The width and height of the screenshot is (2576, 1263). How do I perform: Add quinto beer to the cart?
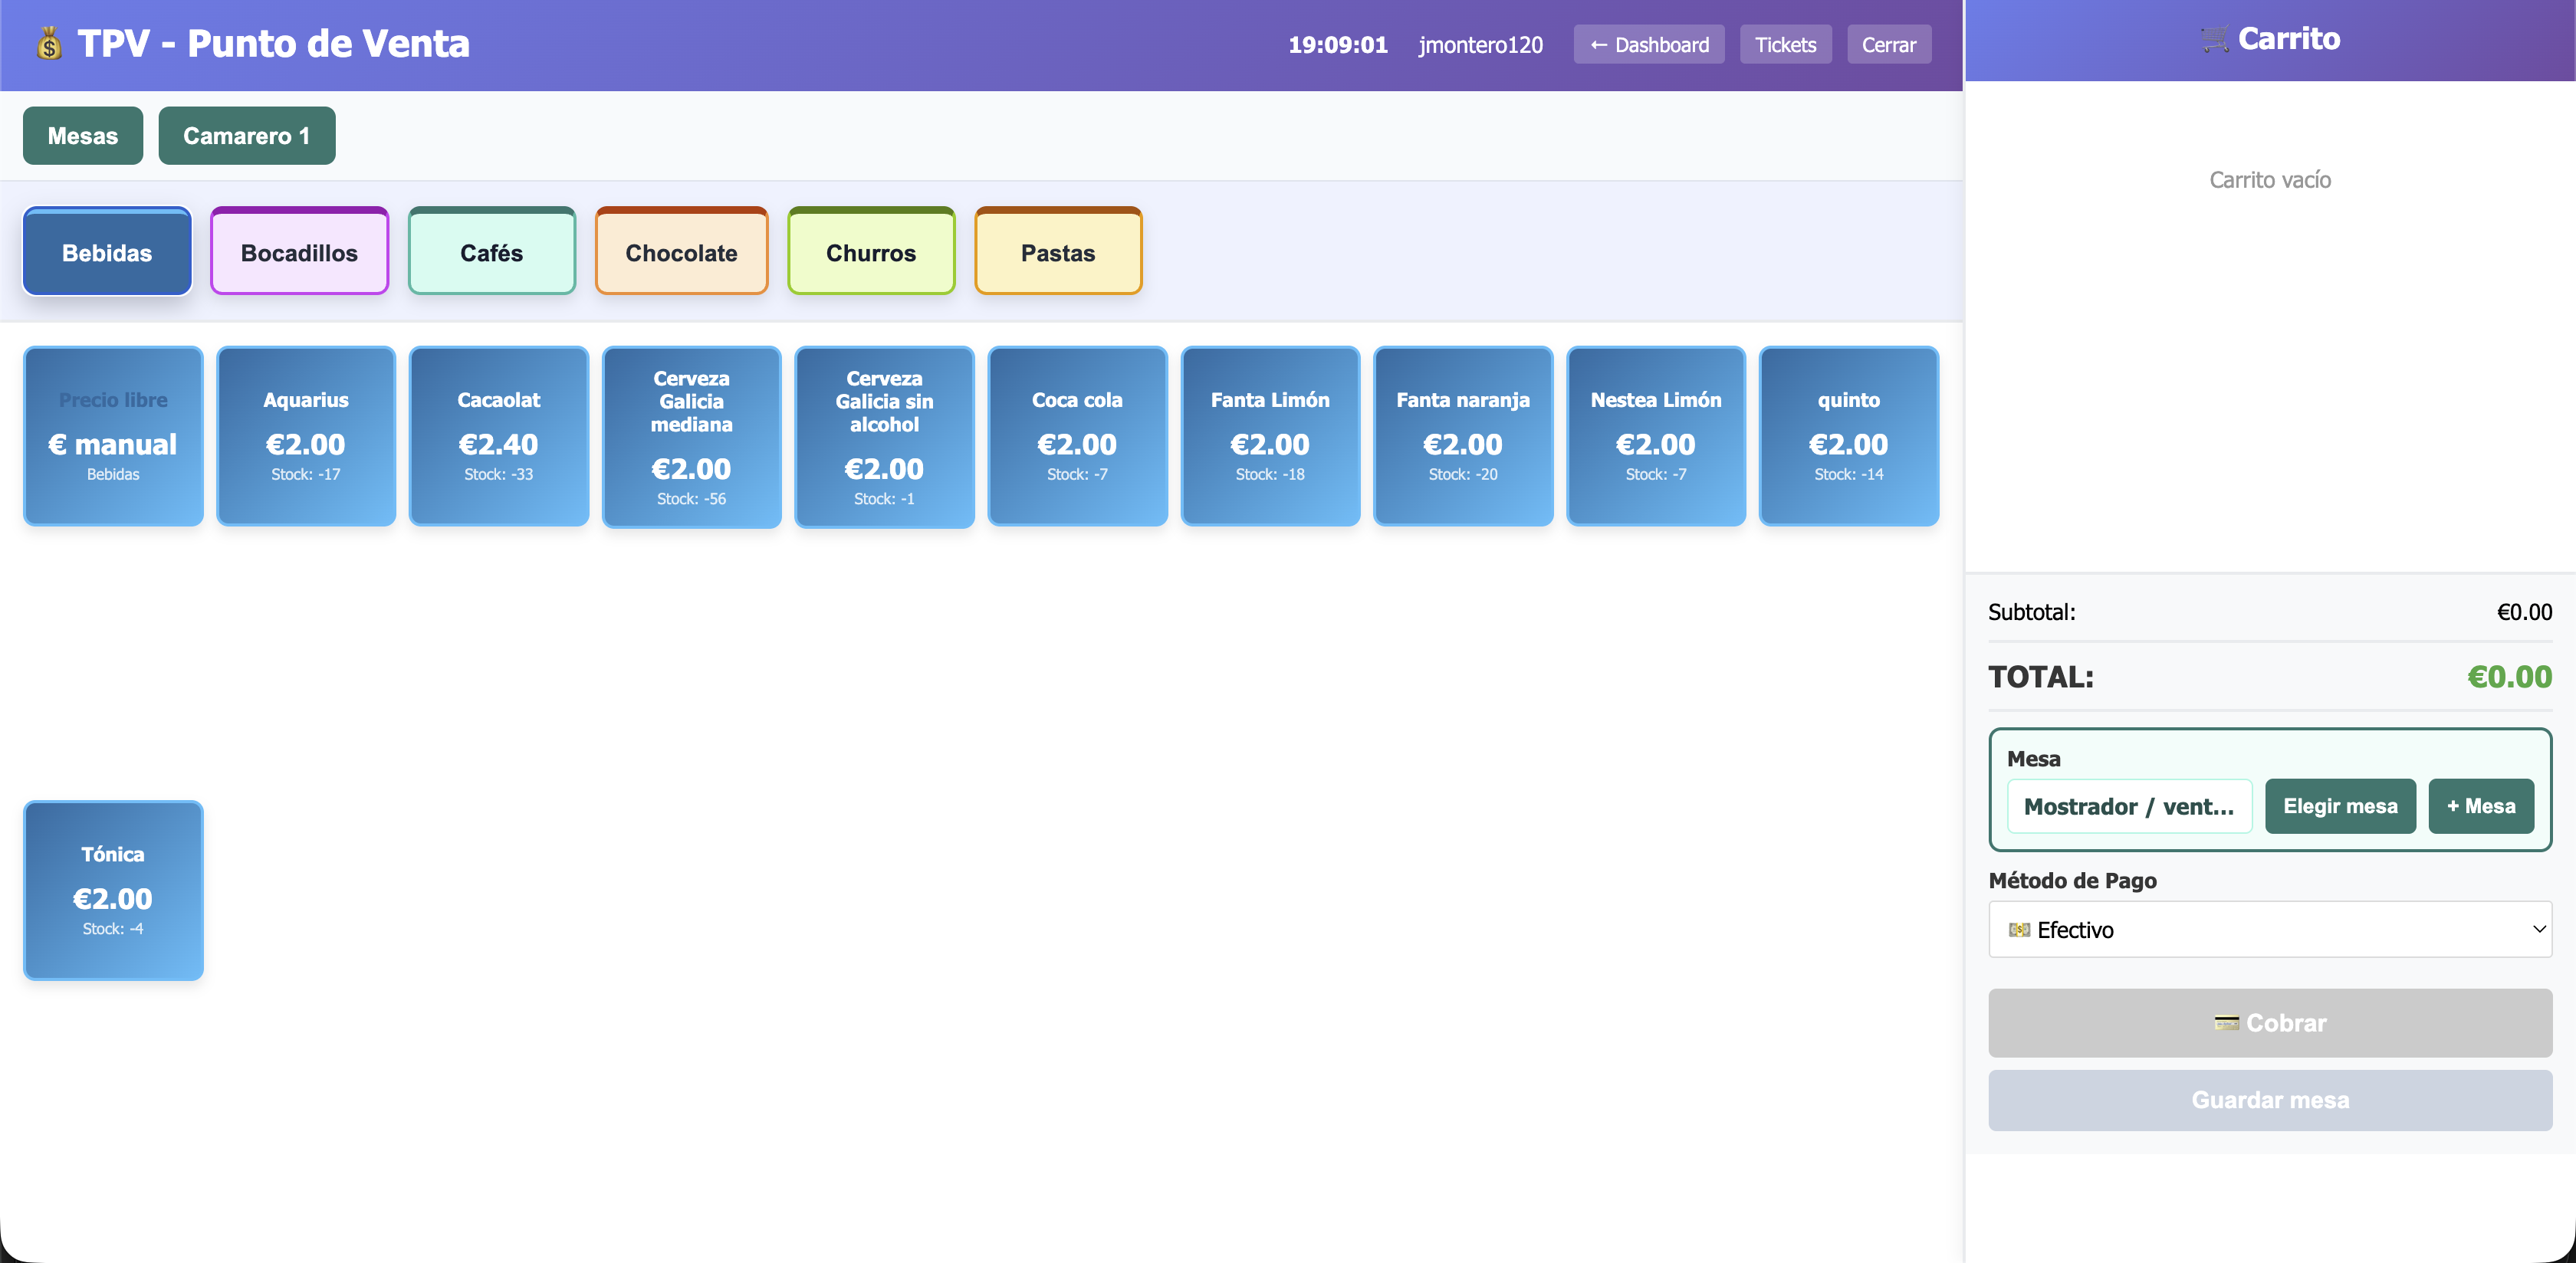point(1849,436)
